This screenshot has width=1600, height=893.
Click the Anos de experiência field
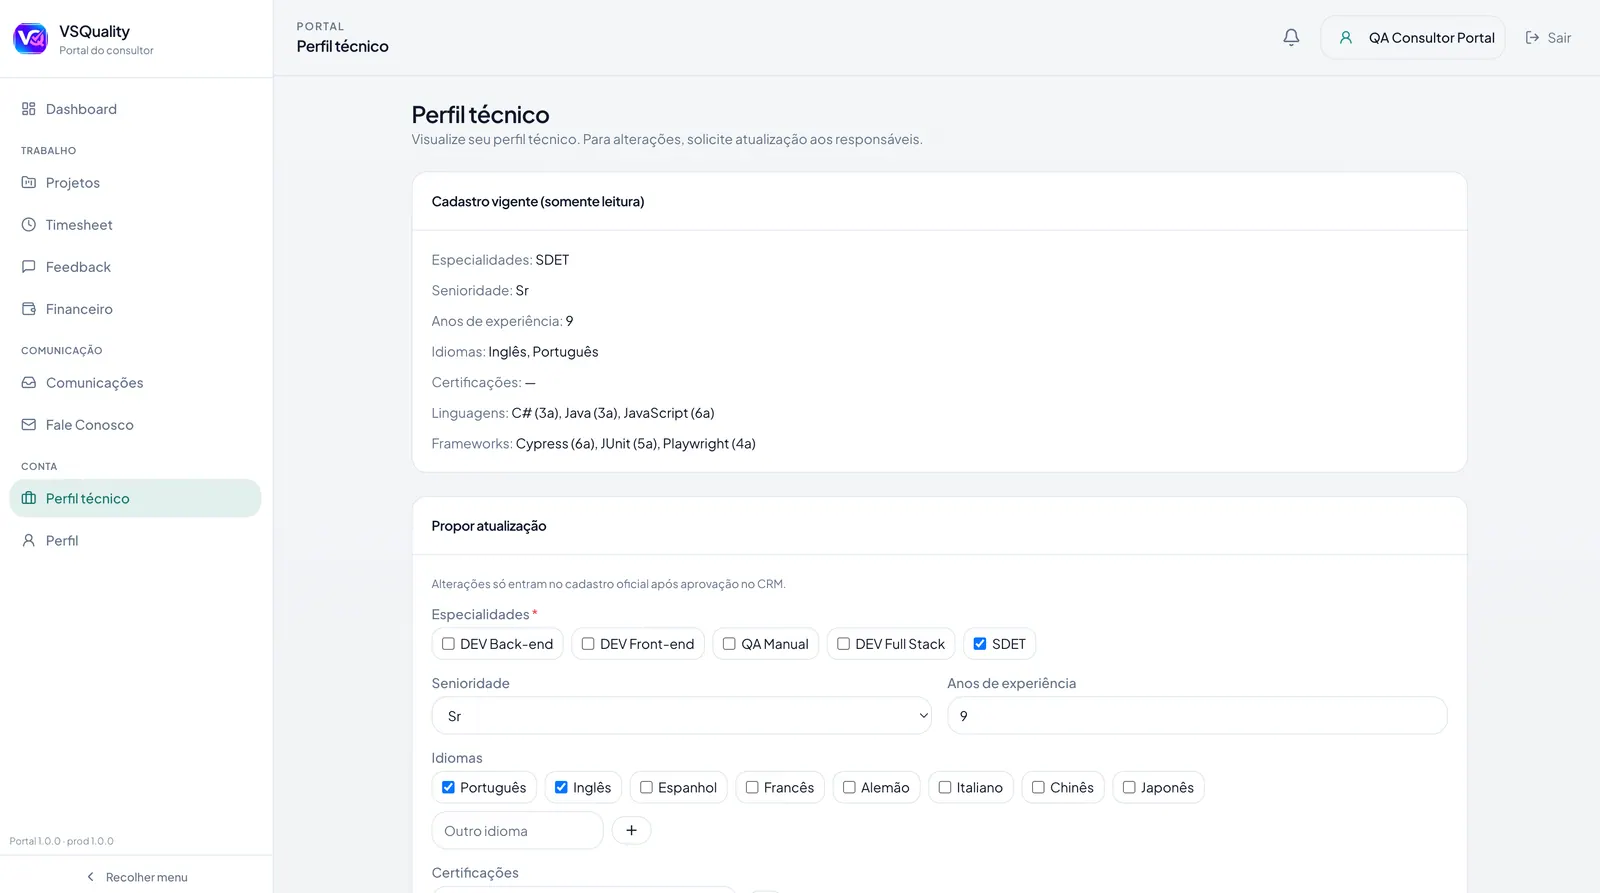(x=1197, y=716)
